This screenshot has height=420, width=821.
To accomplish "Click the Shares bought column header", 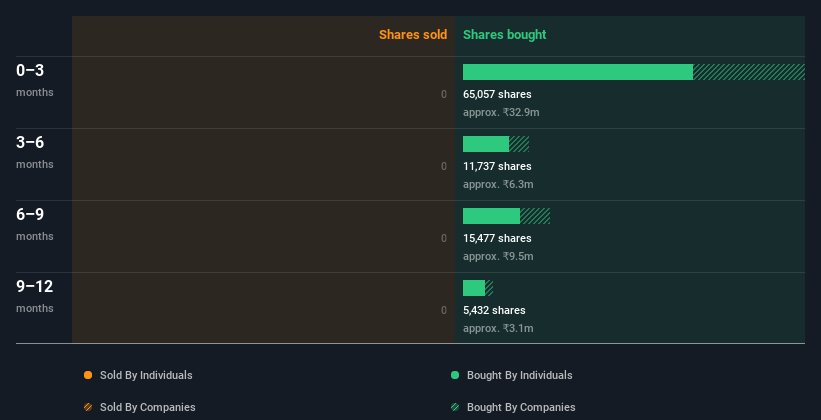I will pyautogui.click(x=504, y=35).
